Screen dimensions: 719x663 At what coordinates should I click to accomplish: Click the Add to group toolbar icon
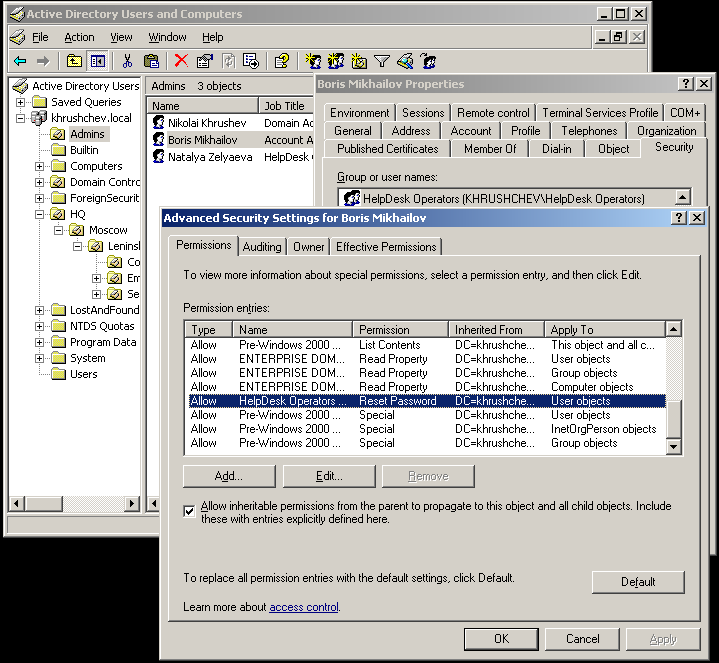click(428, 61)
